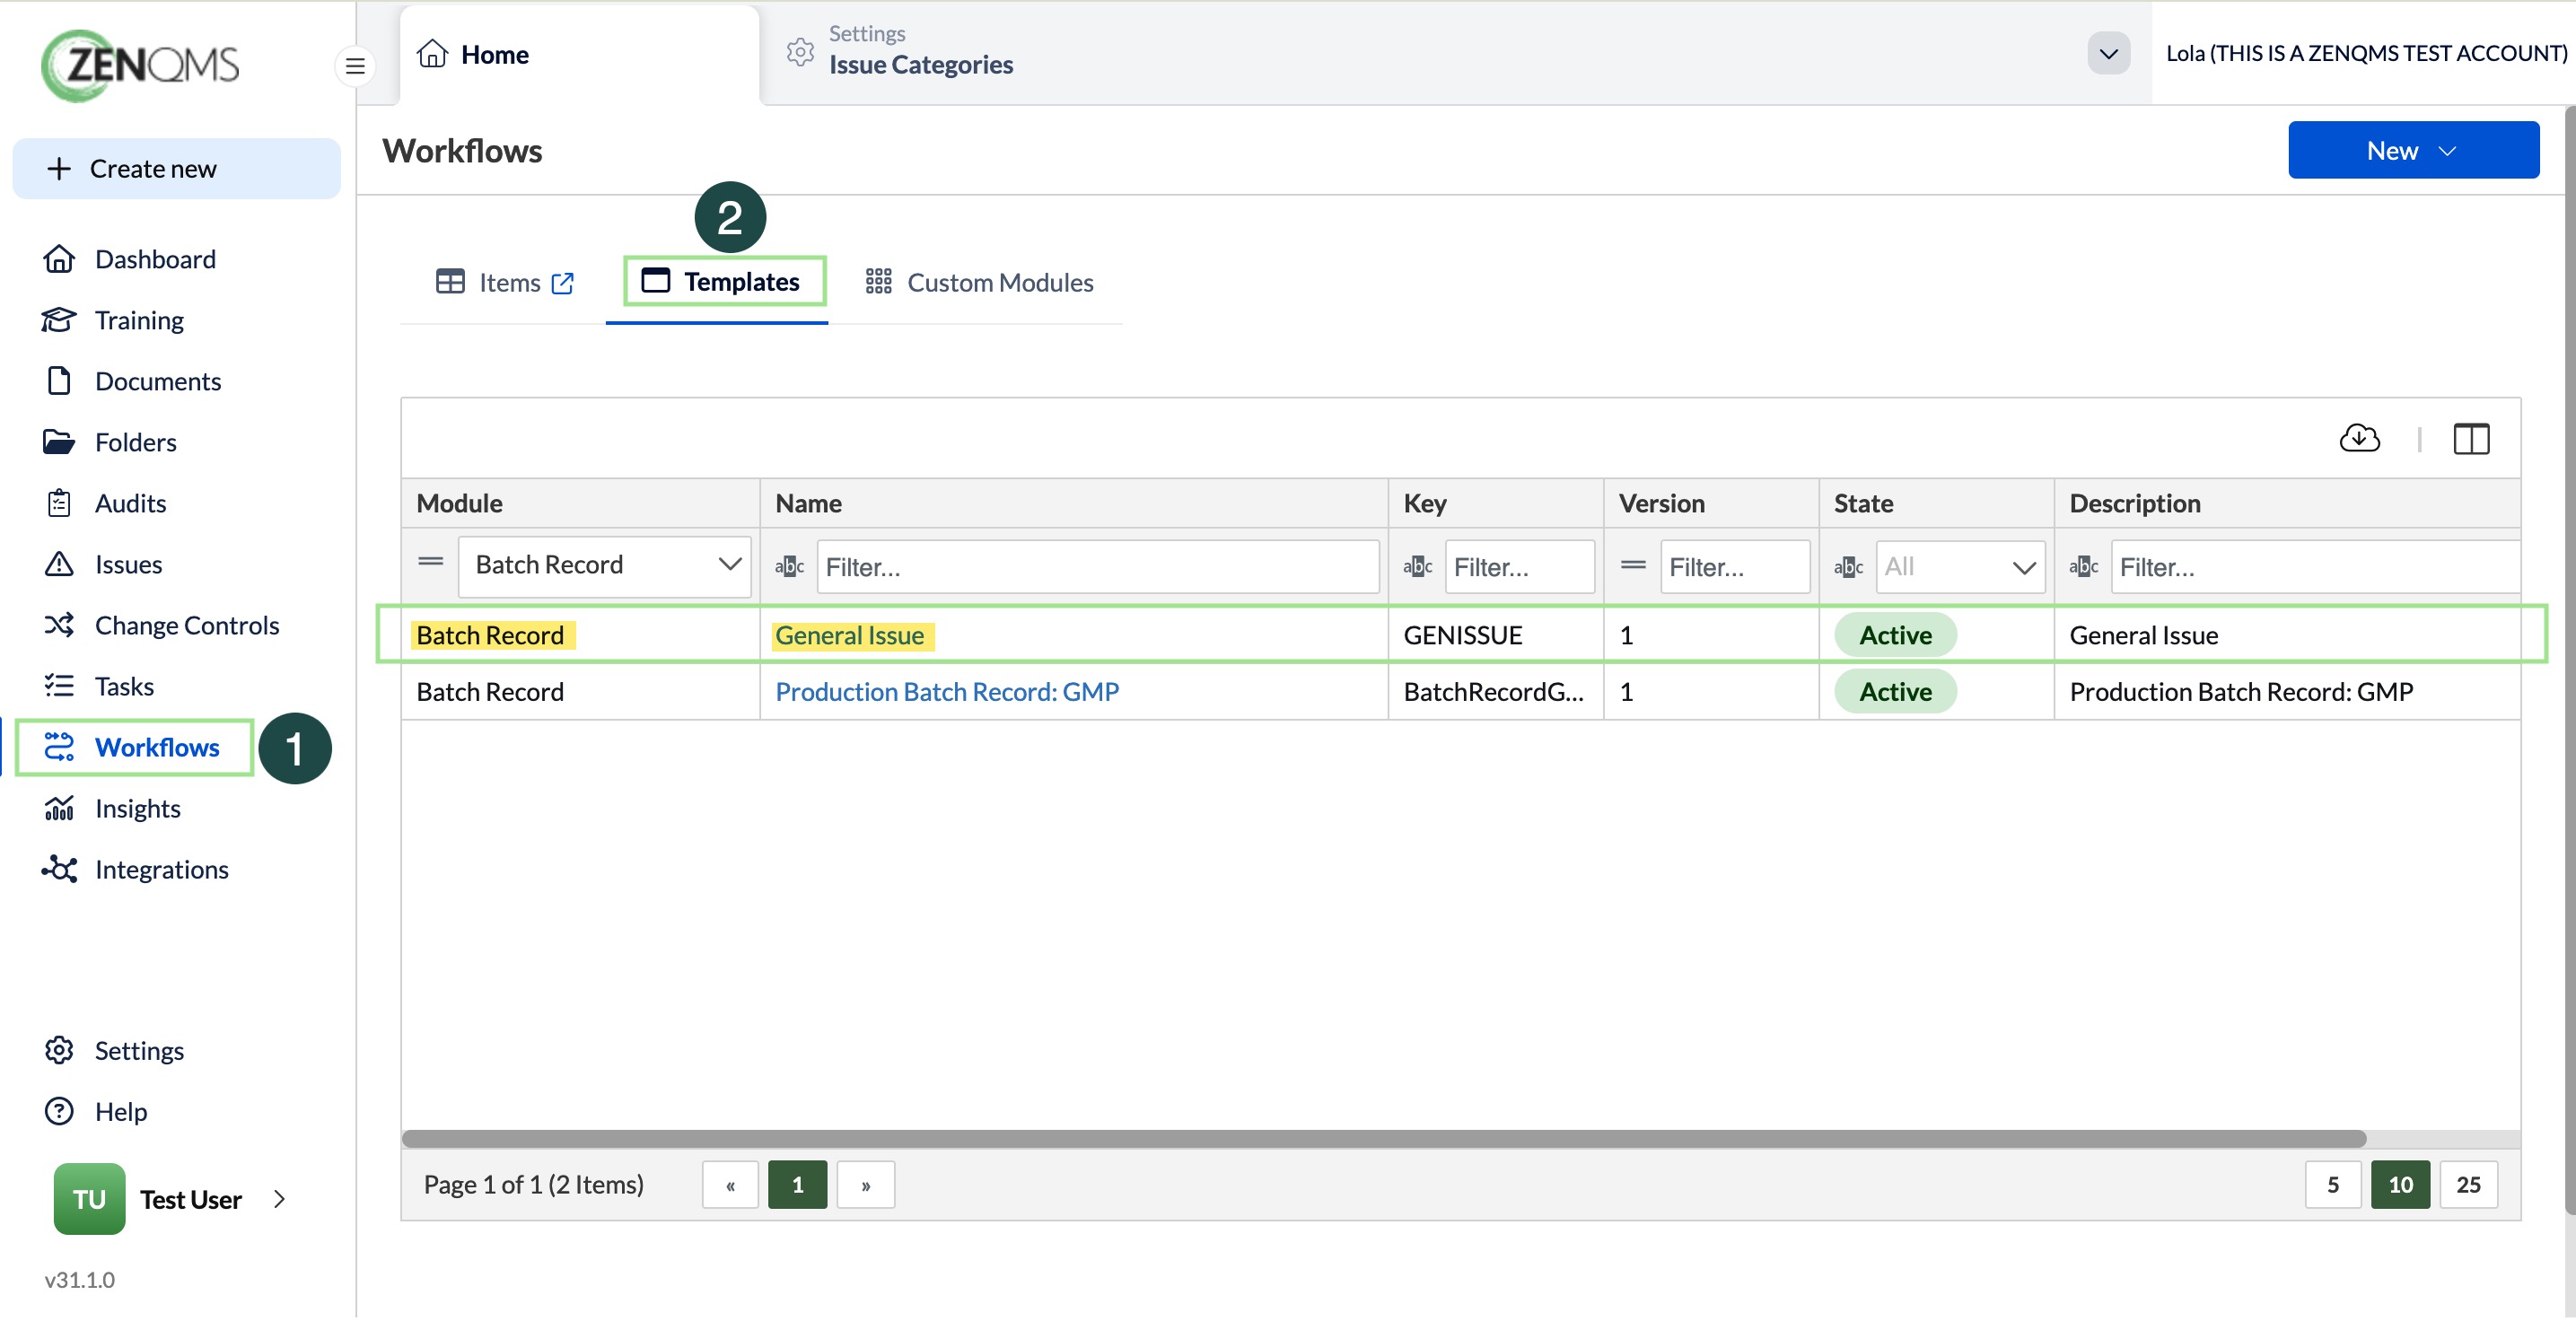
Task: Click the horizontal table scrollbar
Action: pyautogui.click(x=1383, y=1139)
